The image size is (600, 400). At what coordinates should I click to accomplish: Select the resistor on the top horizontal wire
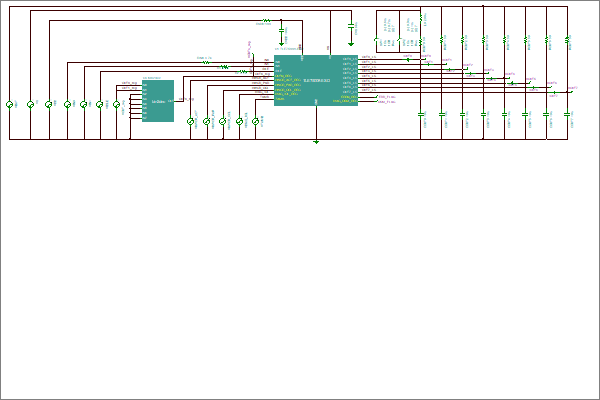[266, 20]
